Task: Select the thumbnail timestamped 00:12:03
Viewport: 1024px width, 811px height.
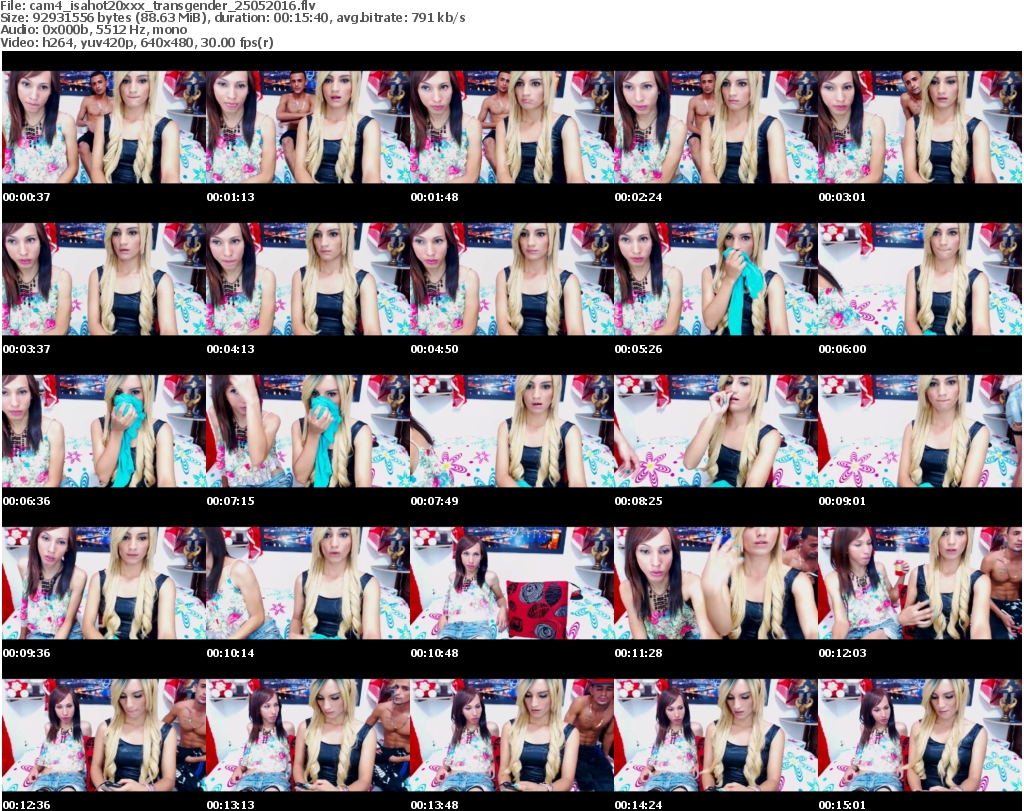Action: [920, 584]
